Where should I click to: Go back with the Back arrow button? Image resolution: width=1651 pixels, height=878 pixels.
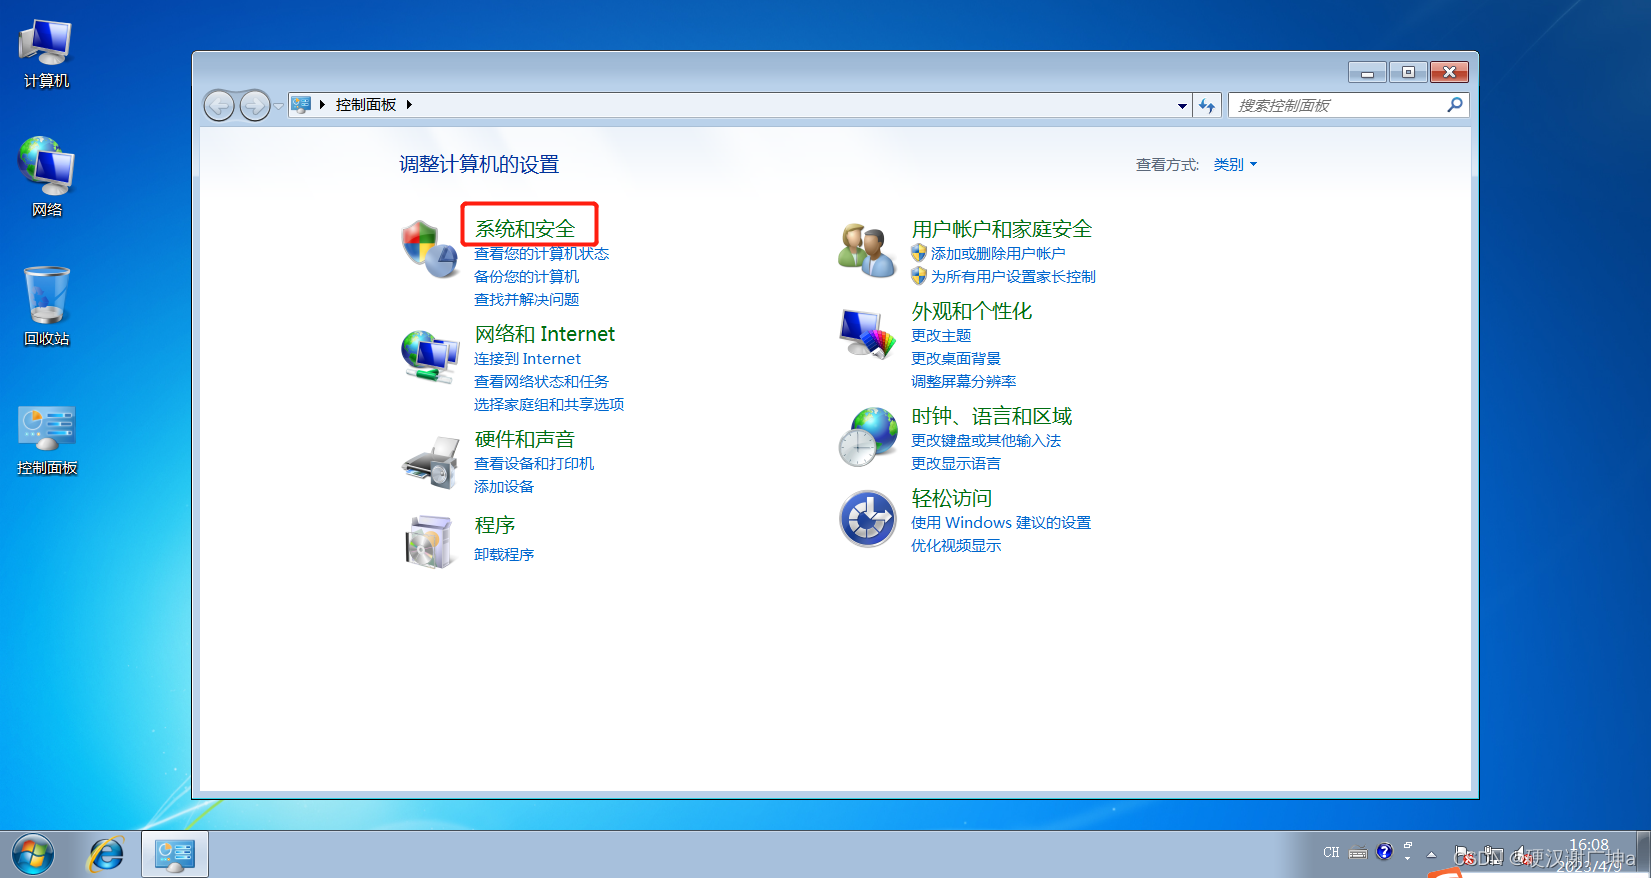tap(219, 105)
